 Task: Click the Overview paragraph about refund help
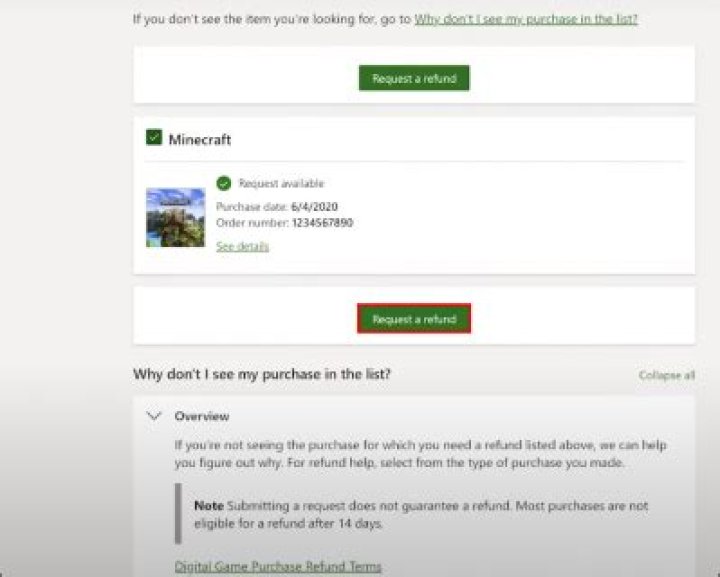coord(420,453)
